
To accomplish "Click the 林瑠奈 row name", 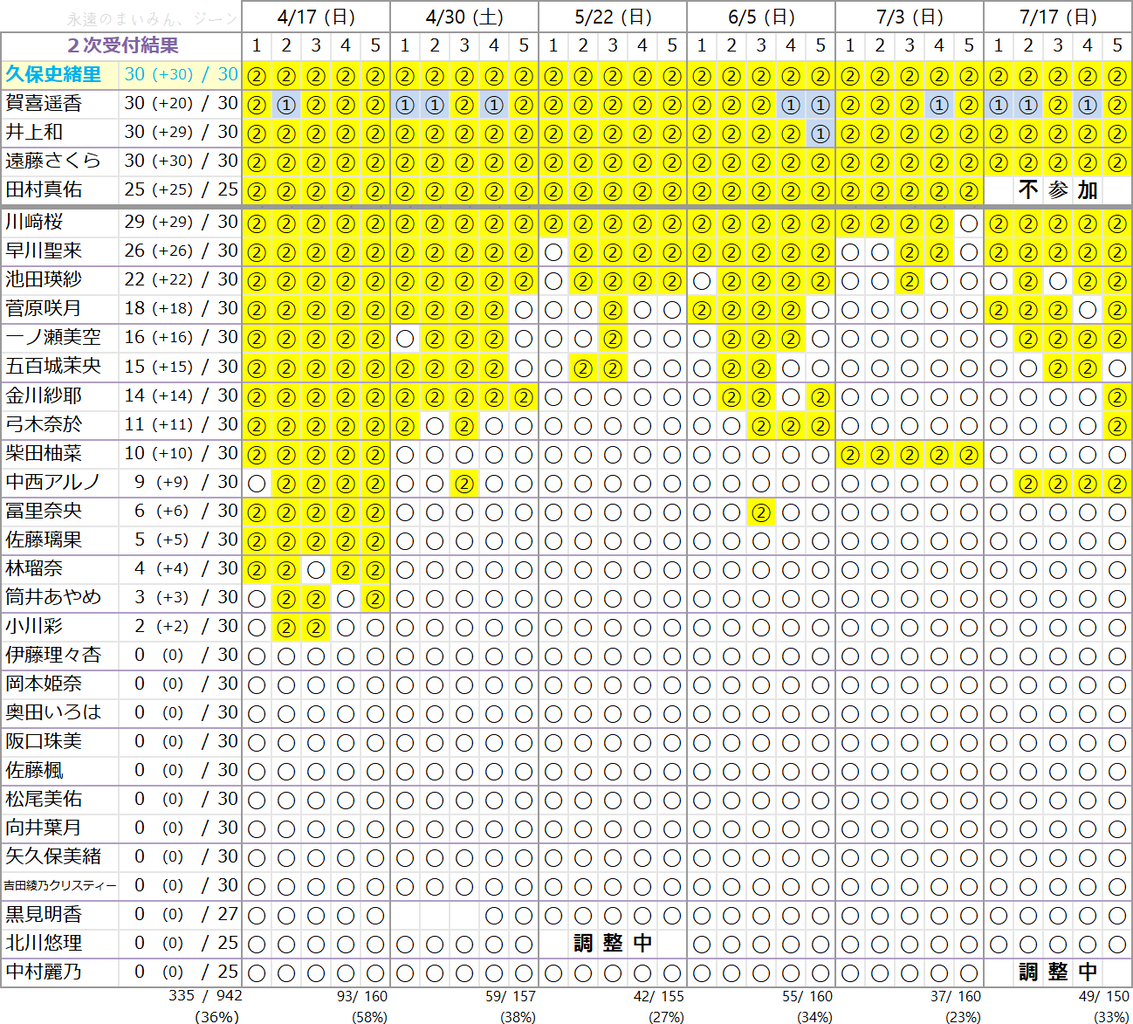I will [x=34, y=569].
